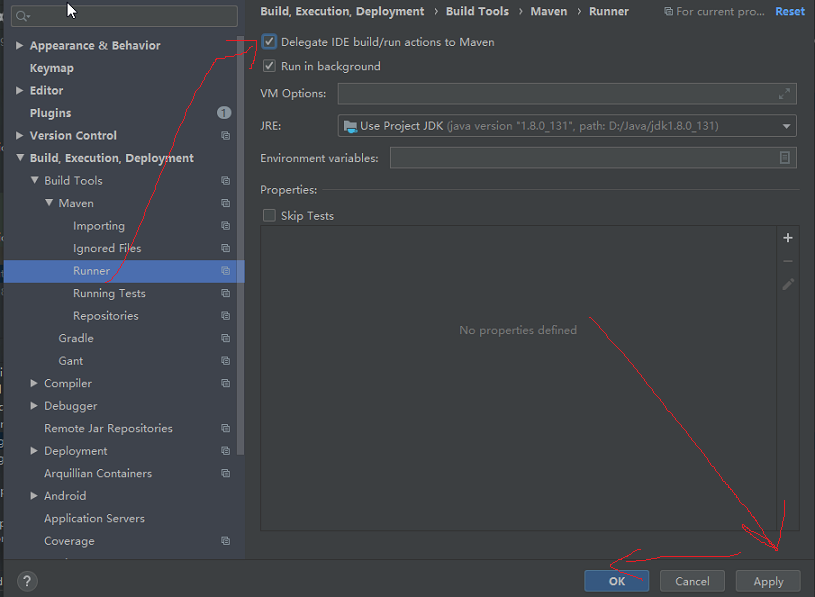Viewport: 815px width, 597px height.
Task: Edit the selected Maven property
Action: coord(788,284)
